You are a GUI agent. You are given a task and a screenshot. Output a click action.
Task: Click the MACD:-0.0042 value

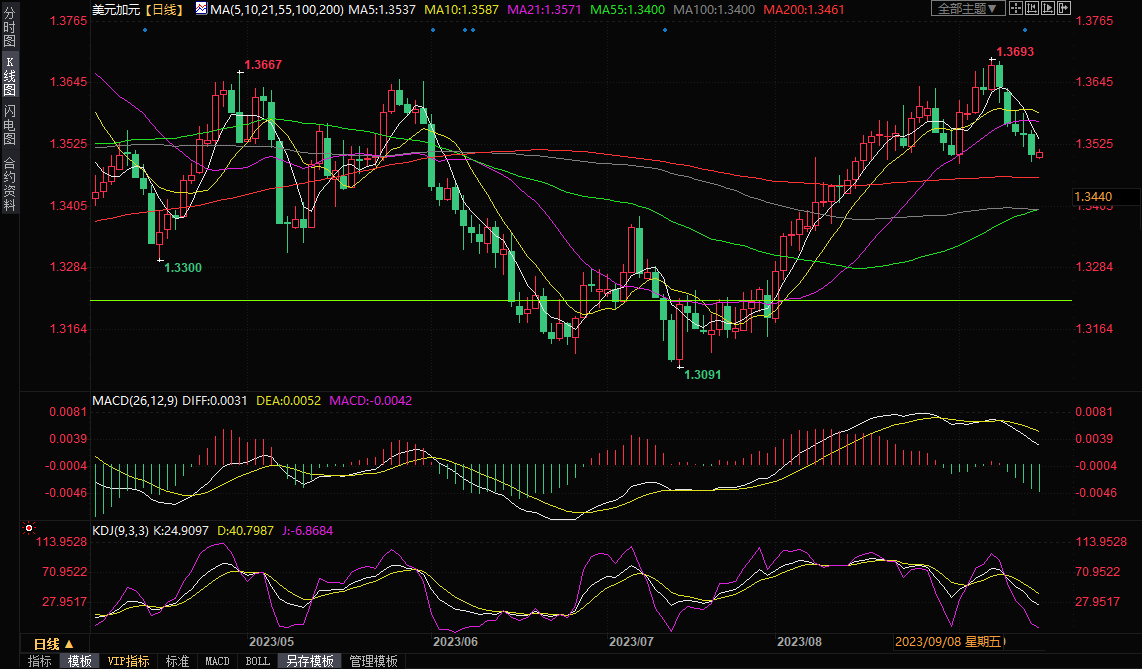371,400
